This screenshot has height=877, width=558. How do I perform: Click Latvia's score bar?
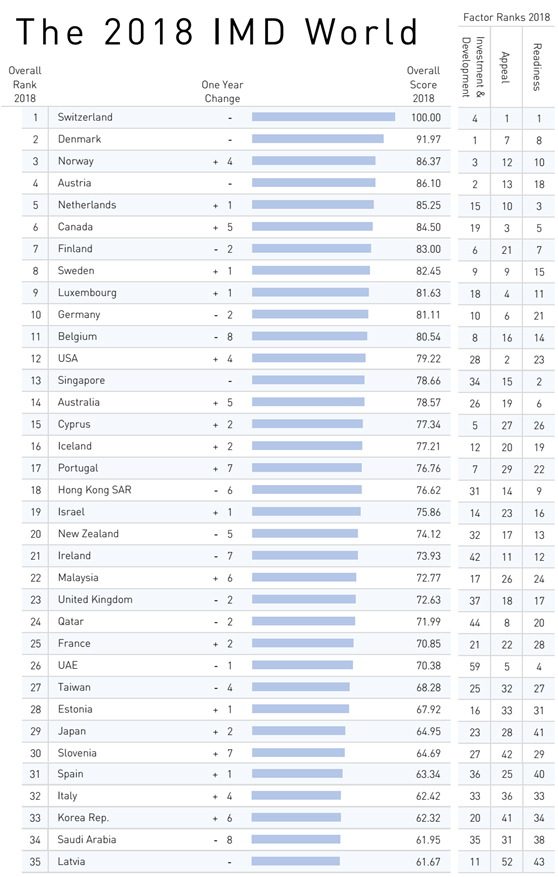click(296, 861)
